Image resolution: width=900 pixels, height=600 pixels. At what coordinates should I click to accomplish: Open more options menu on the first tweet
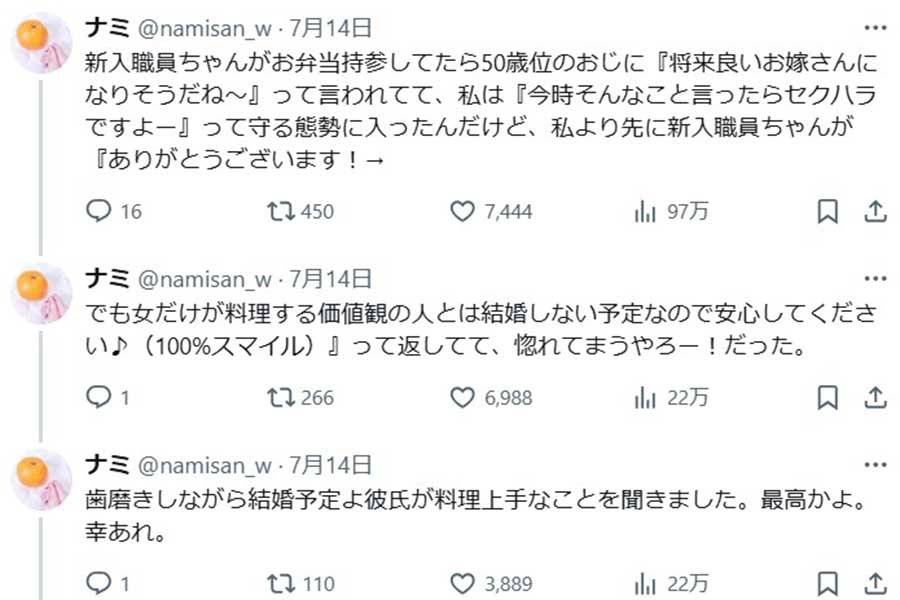[x=876, y=28]
